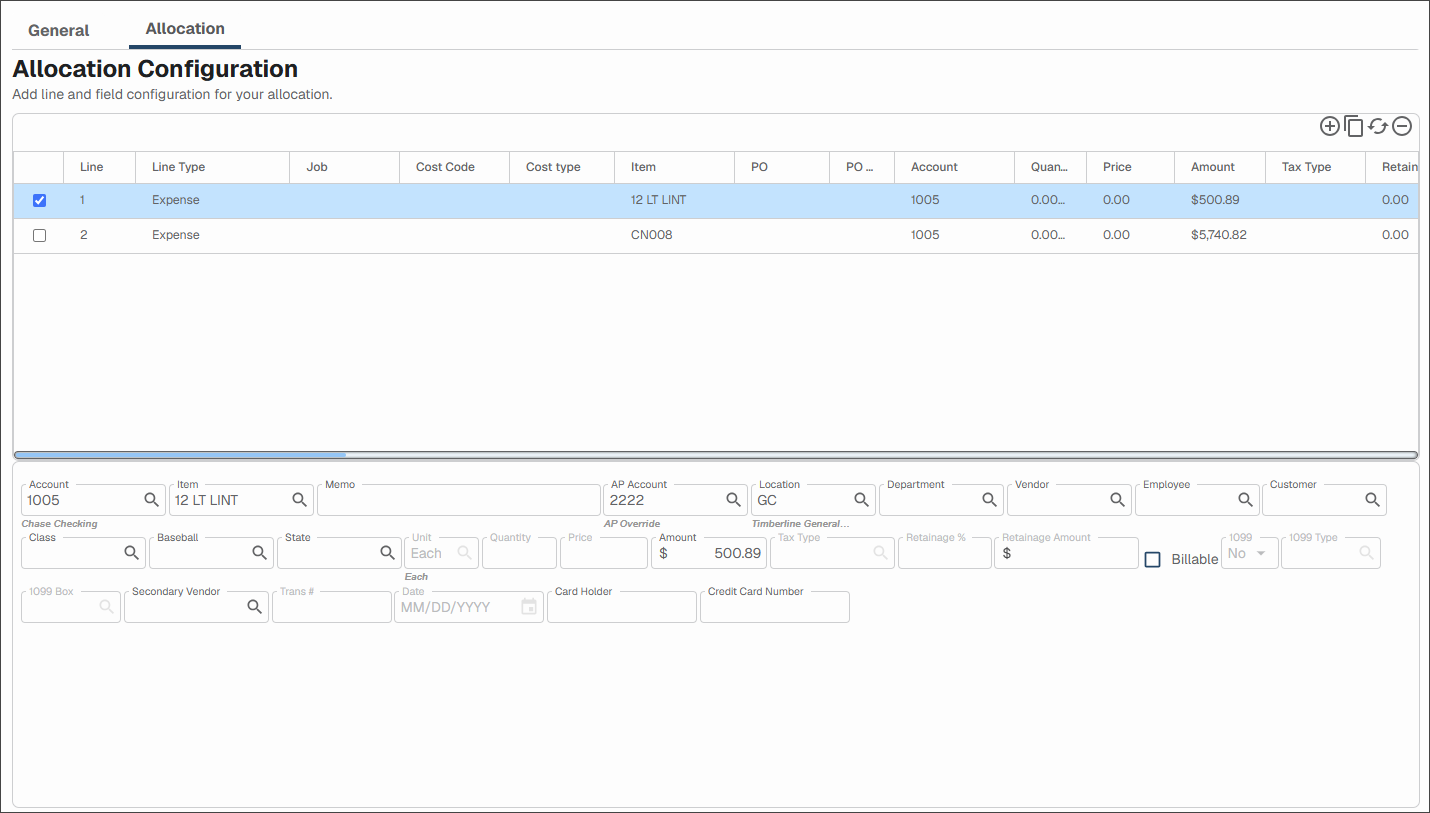
Task: Open Employee lookup magnifier
Action: pyautogui.click(x=1245, y=499)
